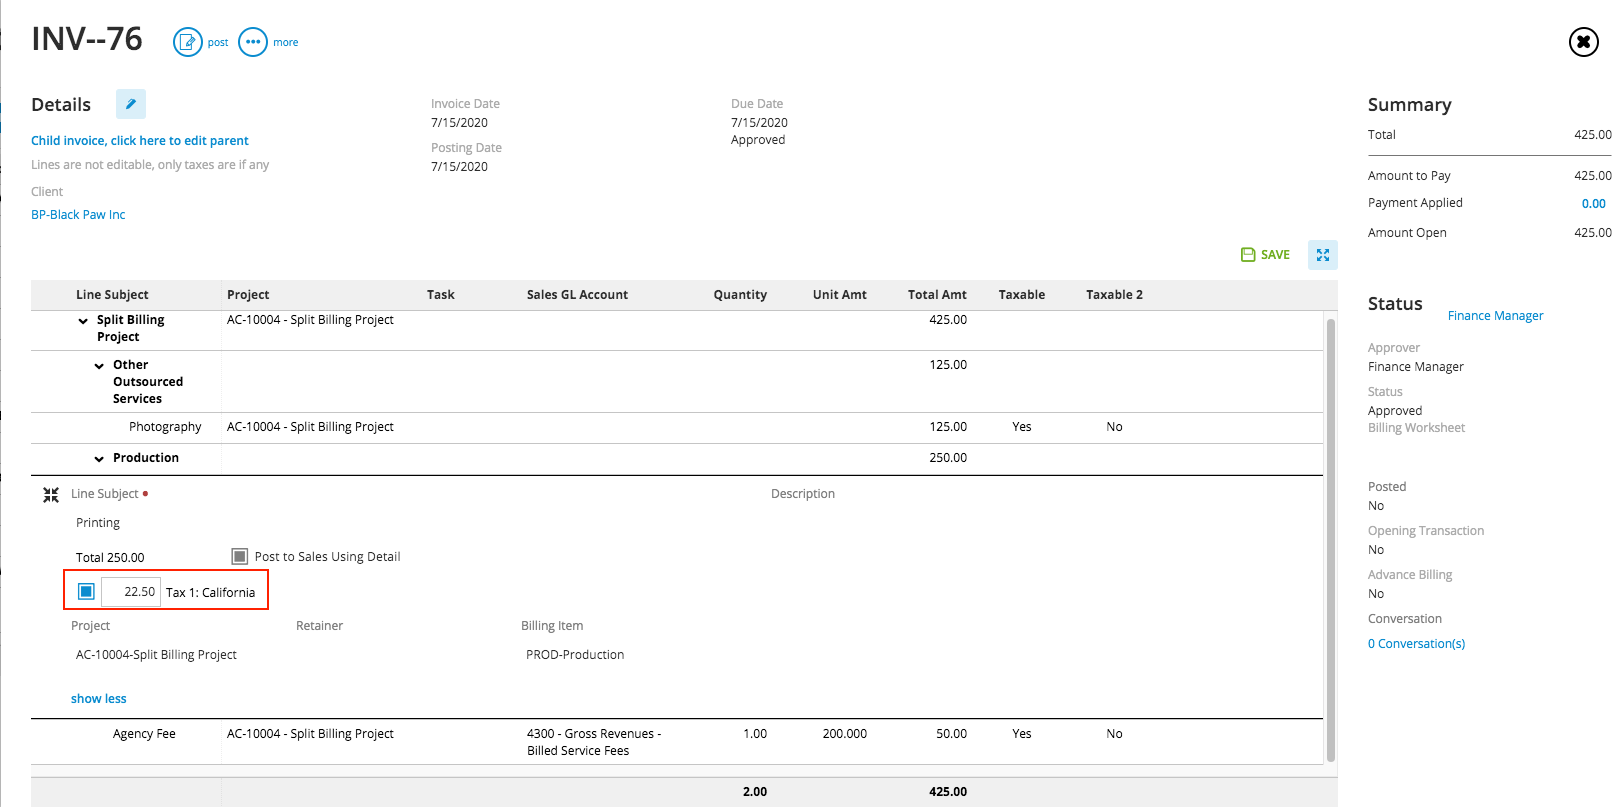The height and width of the screenshot is (807, 1624).
Task: Click the expand full screen icon beside SAVE
Action: coord(1322,255)
